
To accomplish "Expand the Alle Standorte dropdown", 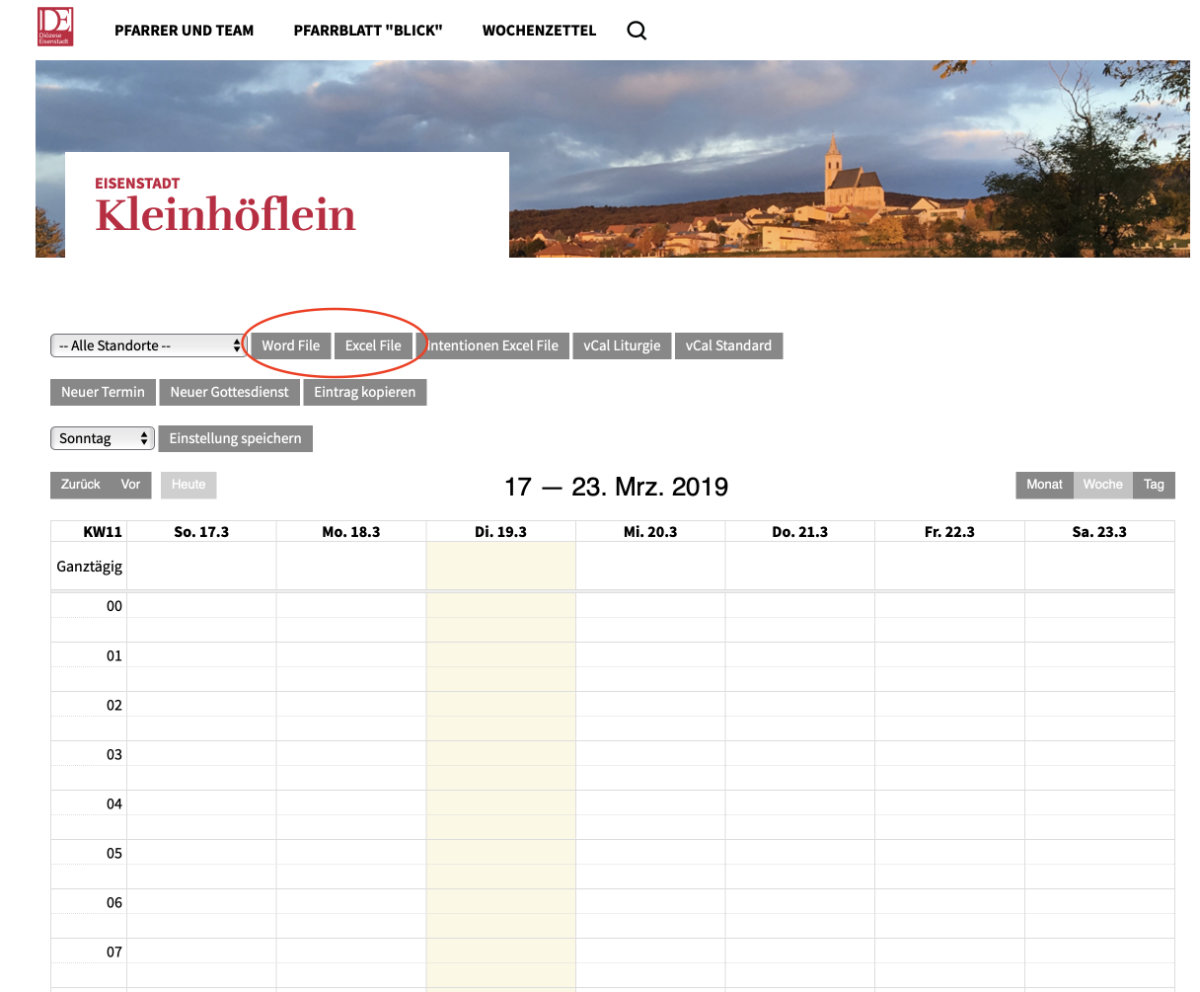I will pyautogui.click(x=147, y=345).
